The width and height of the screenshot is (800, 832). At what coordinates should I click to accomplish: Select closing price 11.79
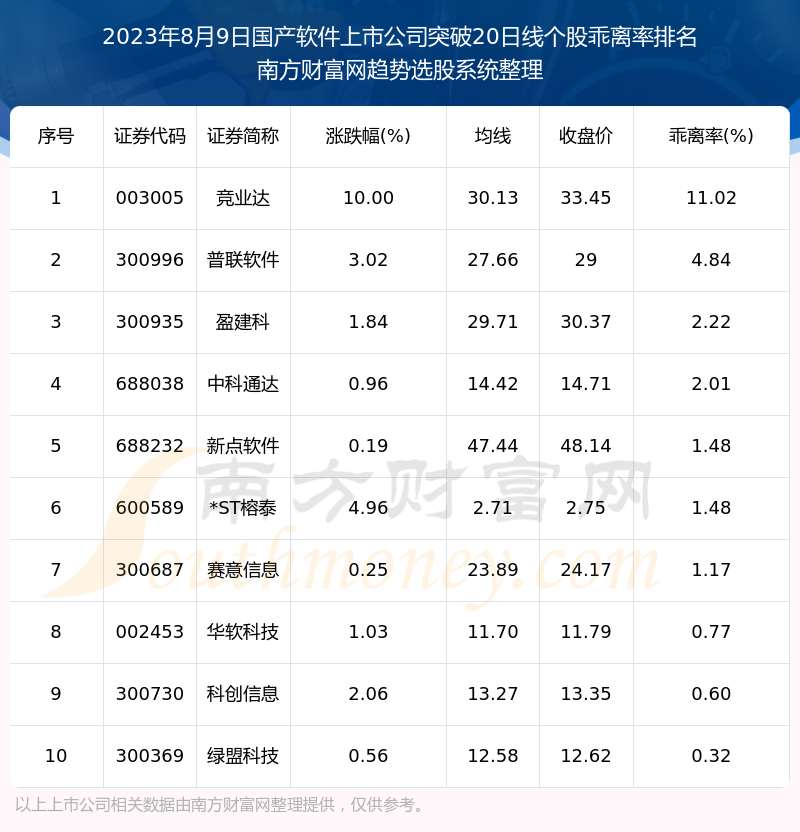586,632
